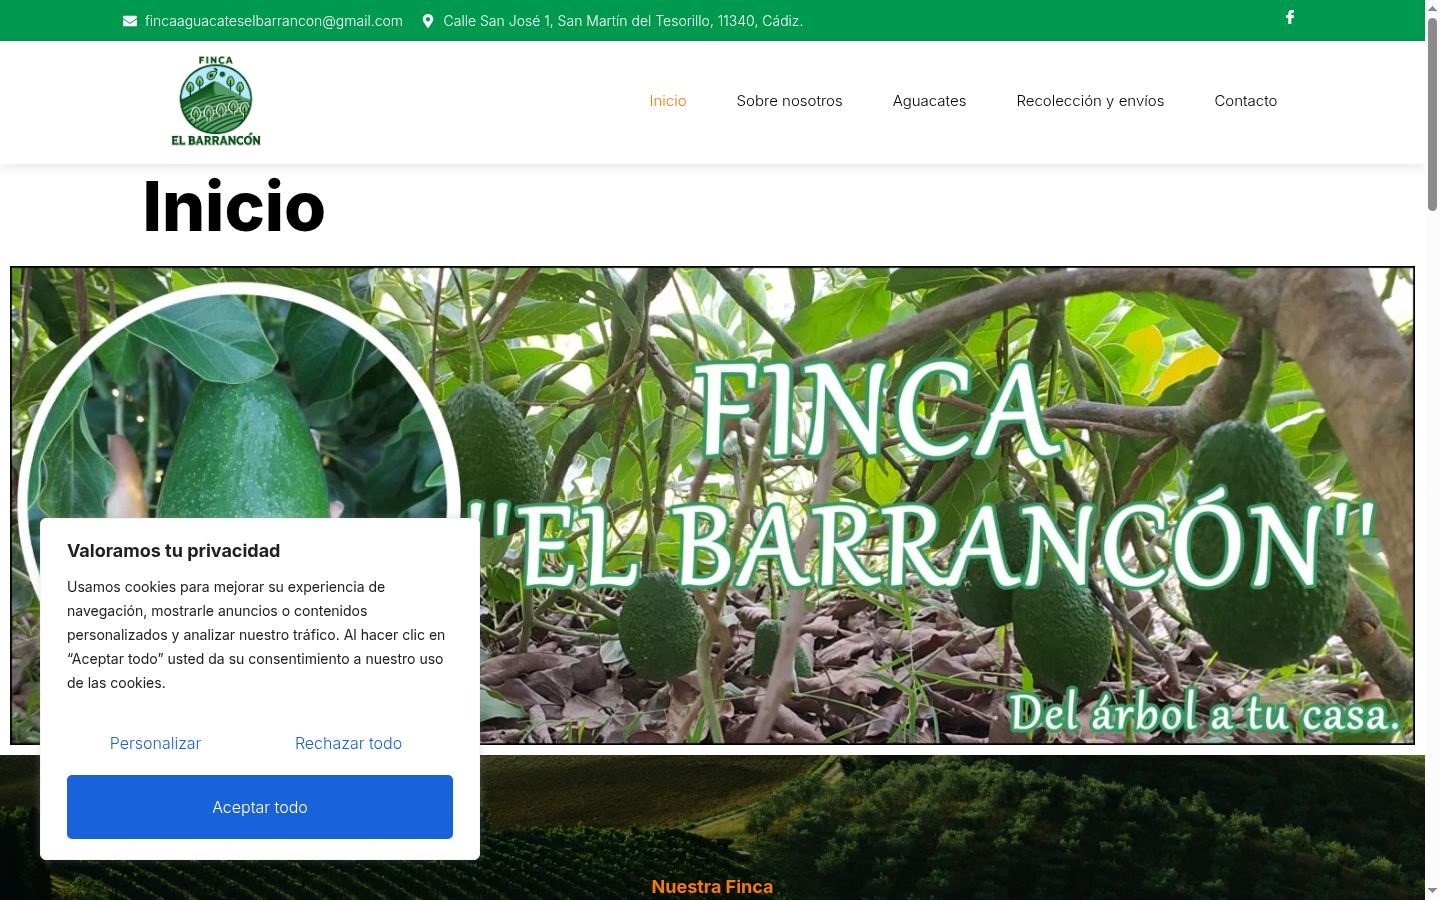The image size is (1440, 900).
Task: Click Rechazar todo in cookie banner
Action: (348, 743)
